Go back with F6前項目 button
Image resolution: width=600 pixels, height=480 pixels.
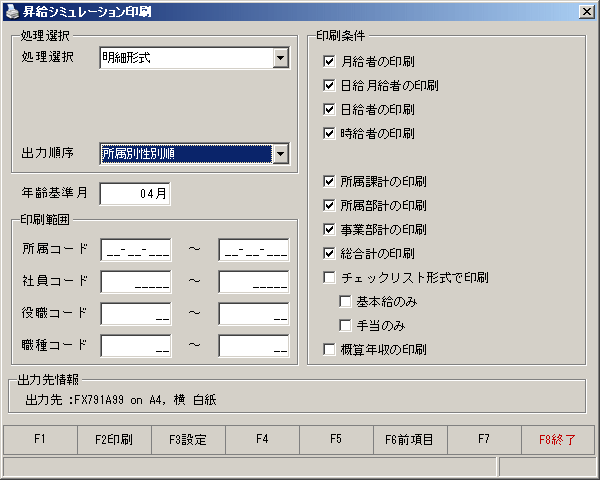tap(410, 439)
